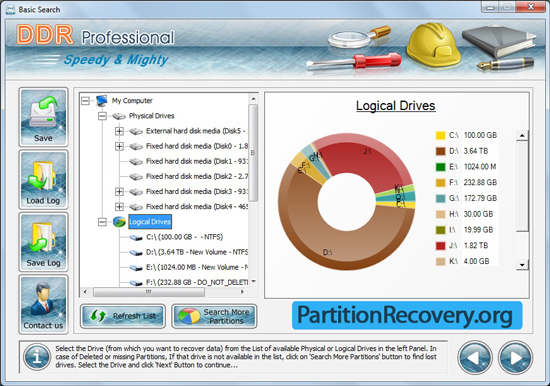The image size is (550, 386).
Task: Click the legend scroll down arrow
Action: [x=522, y=265]
